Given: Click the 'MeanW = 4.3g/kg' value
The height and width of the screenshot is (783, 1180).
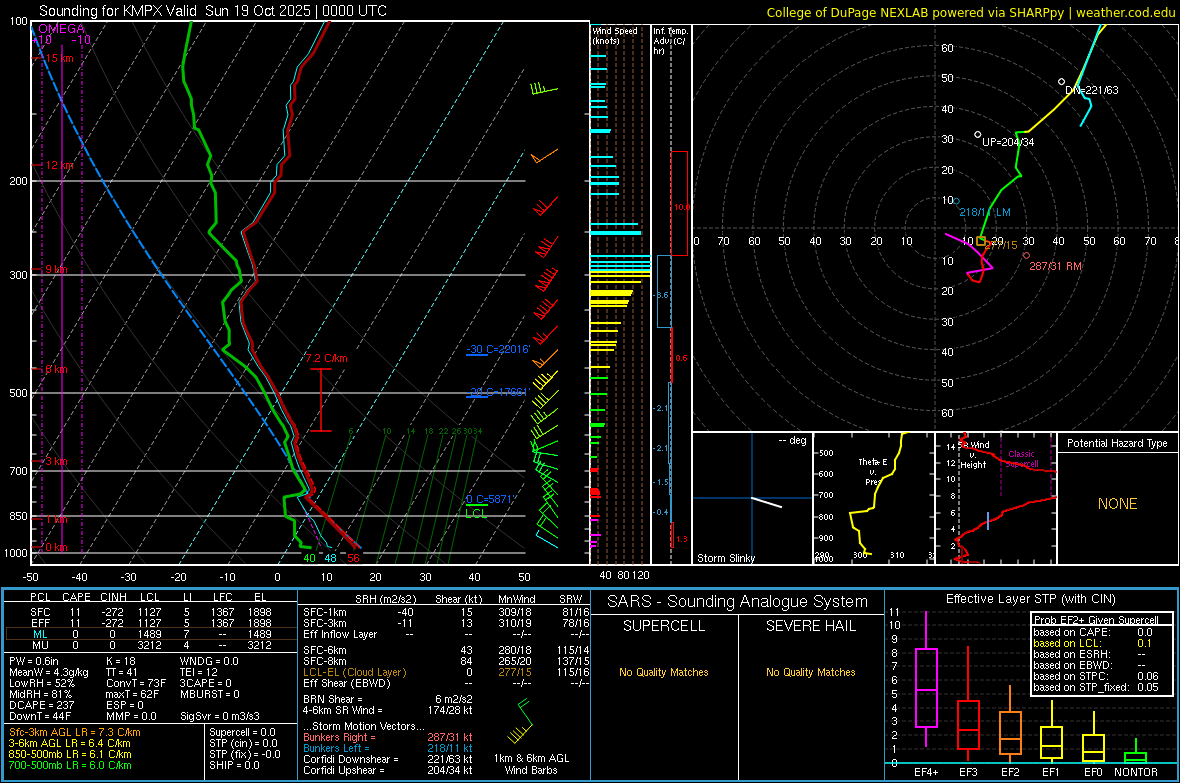Looking at the screenshot, I should [x=48, y=672].
